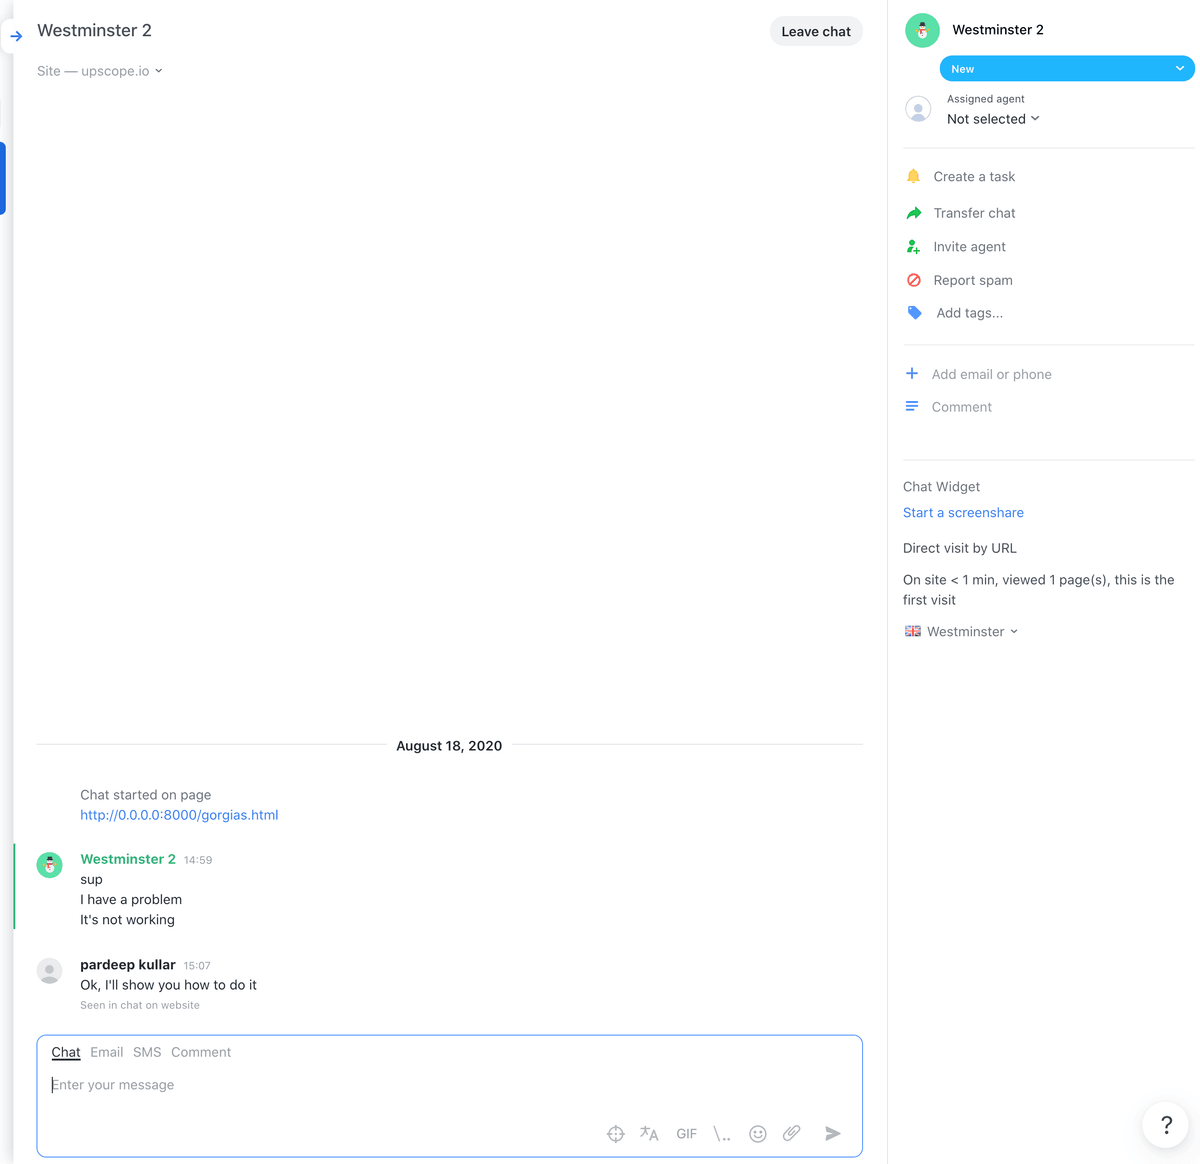Click Report spam label
The image size is (1200, 1164).
[973, 280]
